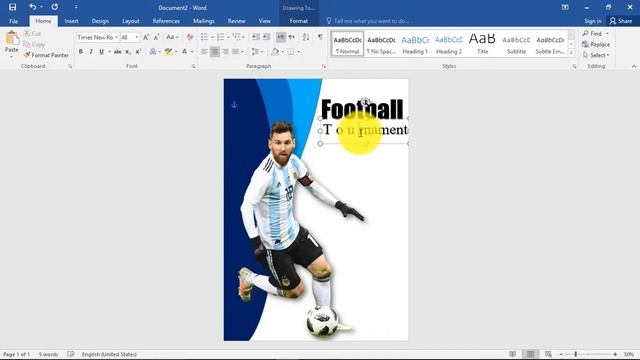This screenshot has width=640, height=360.
Task: Toggle Show/Hide paragraph marks
Action: [x=320, y=37]
